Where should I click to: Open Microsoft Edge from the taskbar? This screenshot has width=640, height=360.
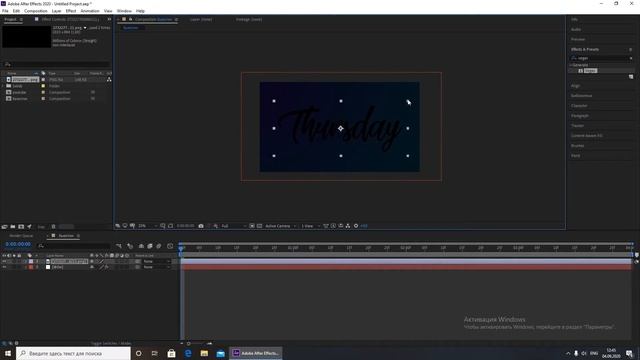coord(188,353)
